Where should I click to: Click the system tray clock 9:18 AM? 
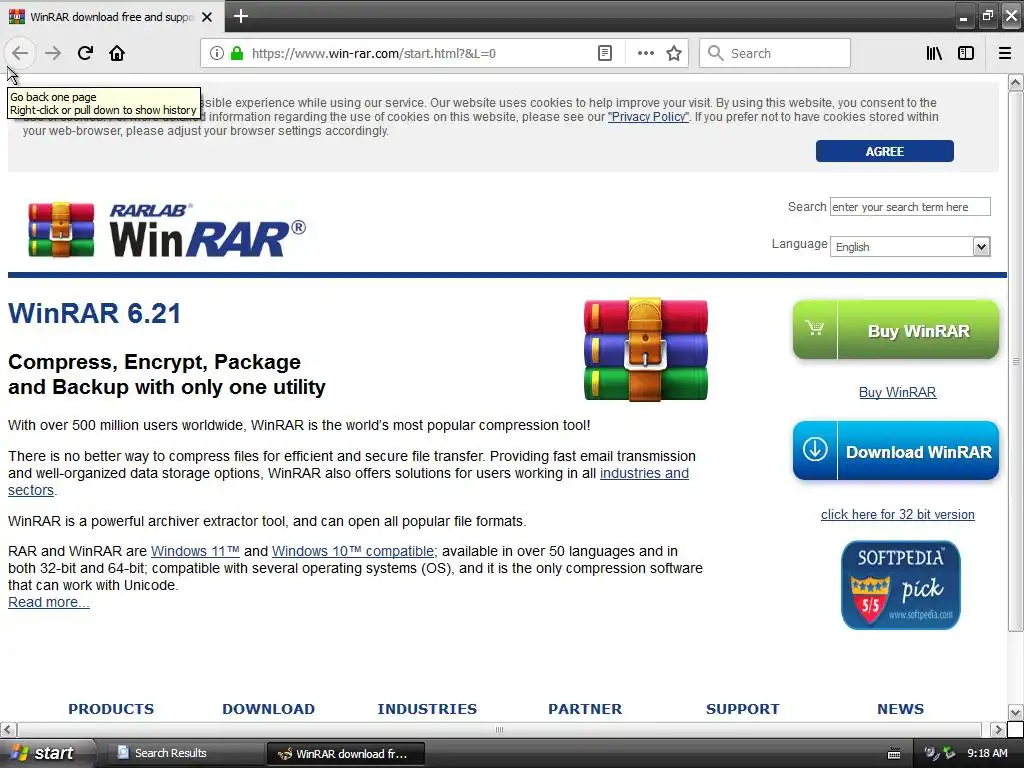click(x=987, y=753)
